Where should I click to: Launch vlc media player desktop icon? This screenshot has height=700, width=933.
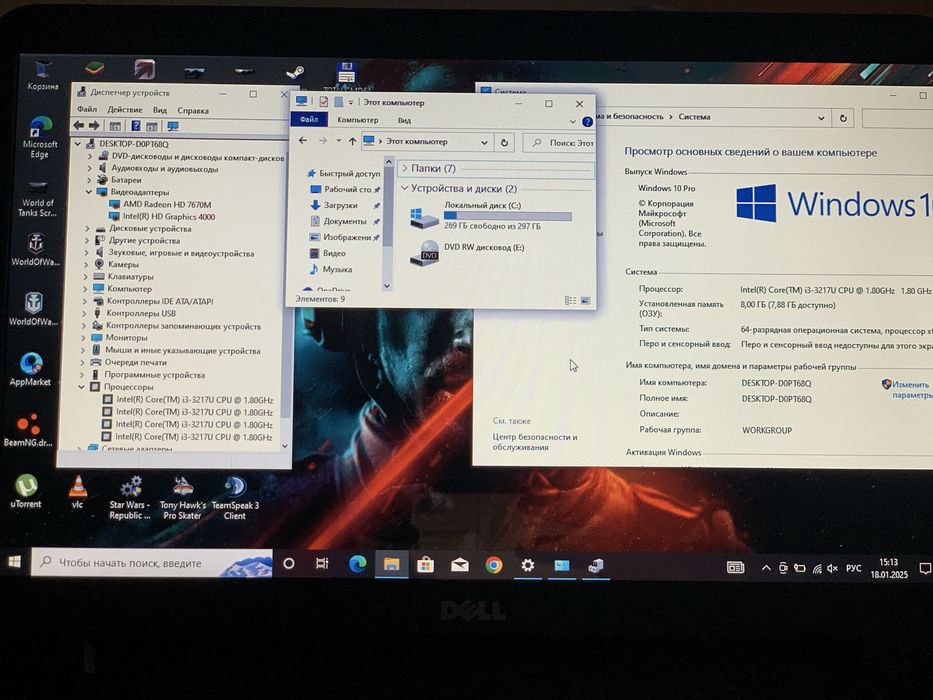[77, 492]
